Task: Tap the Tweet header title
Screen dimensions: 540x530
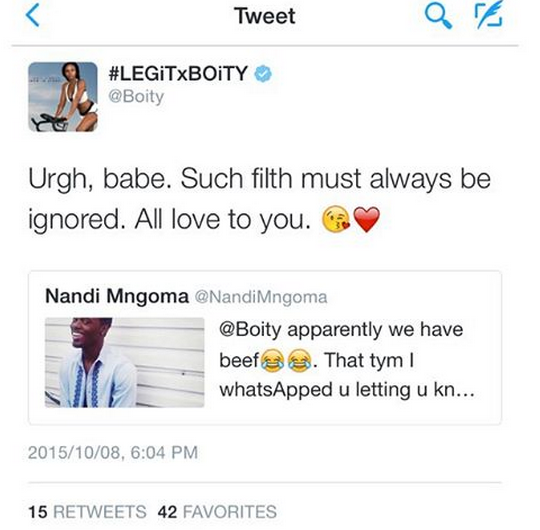Action: [x=264, y=16]
